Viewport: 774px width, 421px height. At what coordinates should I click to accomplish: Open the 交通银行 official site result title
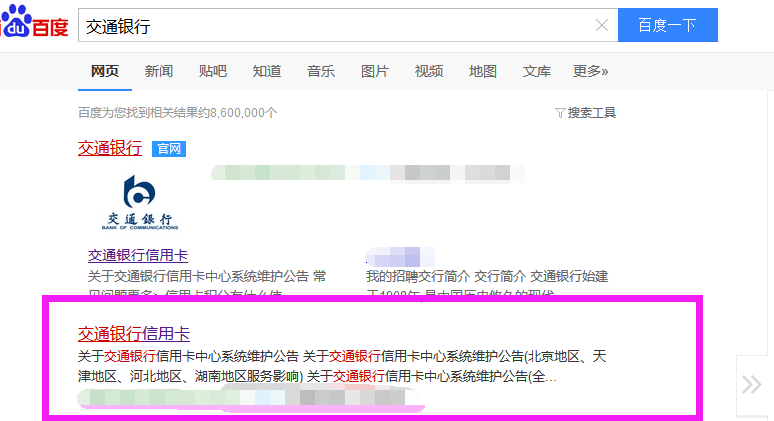point(110,148)
